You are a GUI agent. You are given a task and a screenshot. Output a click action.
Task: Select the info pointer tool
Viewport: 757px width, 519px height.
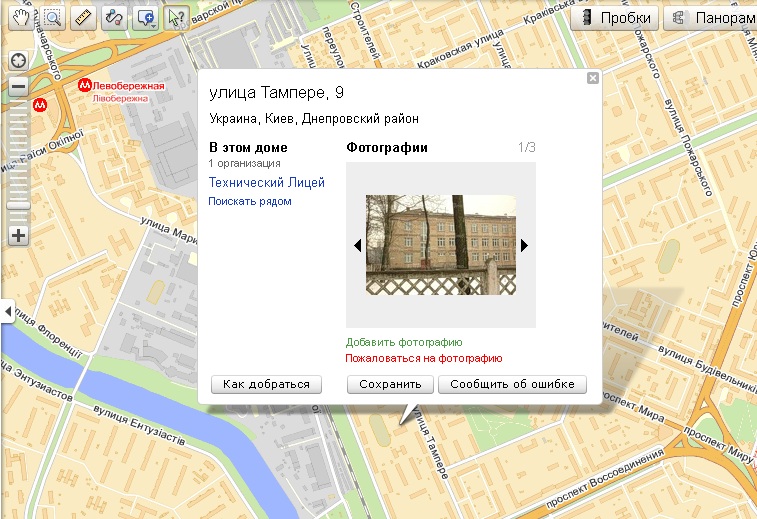pyautogui.click(x=176, y=17)
